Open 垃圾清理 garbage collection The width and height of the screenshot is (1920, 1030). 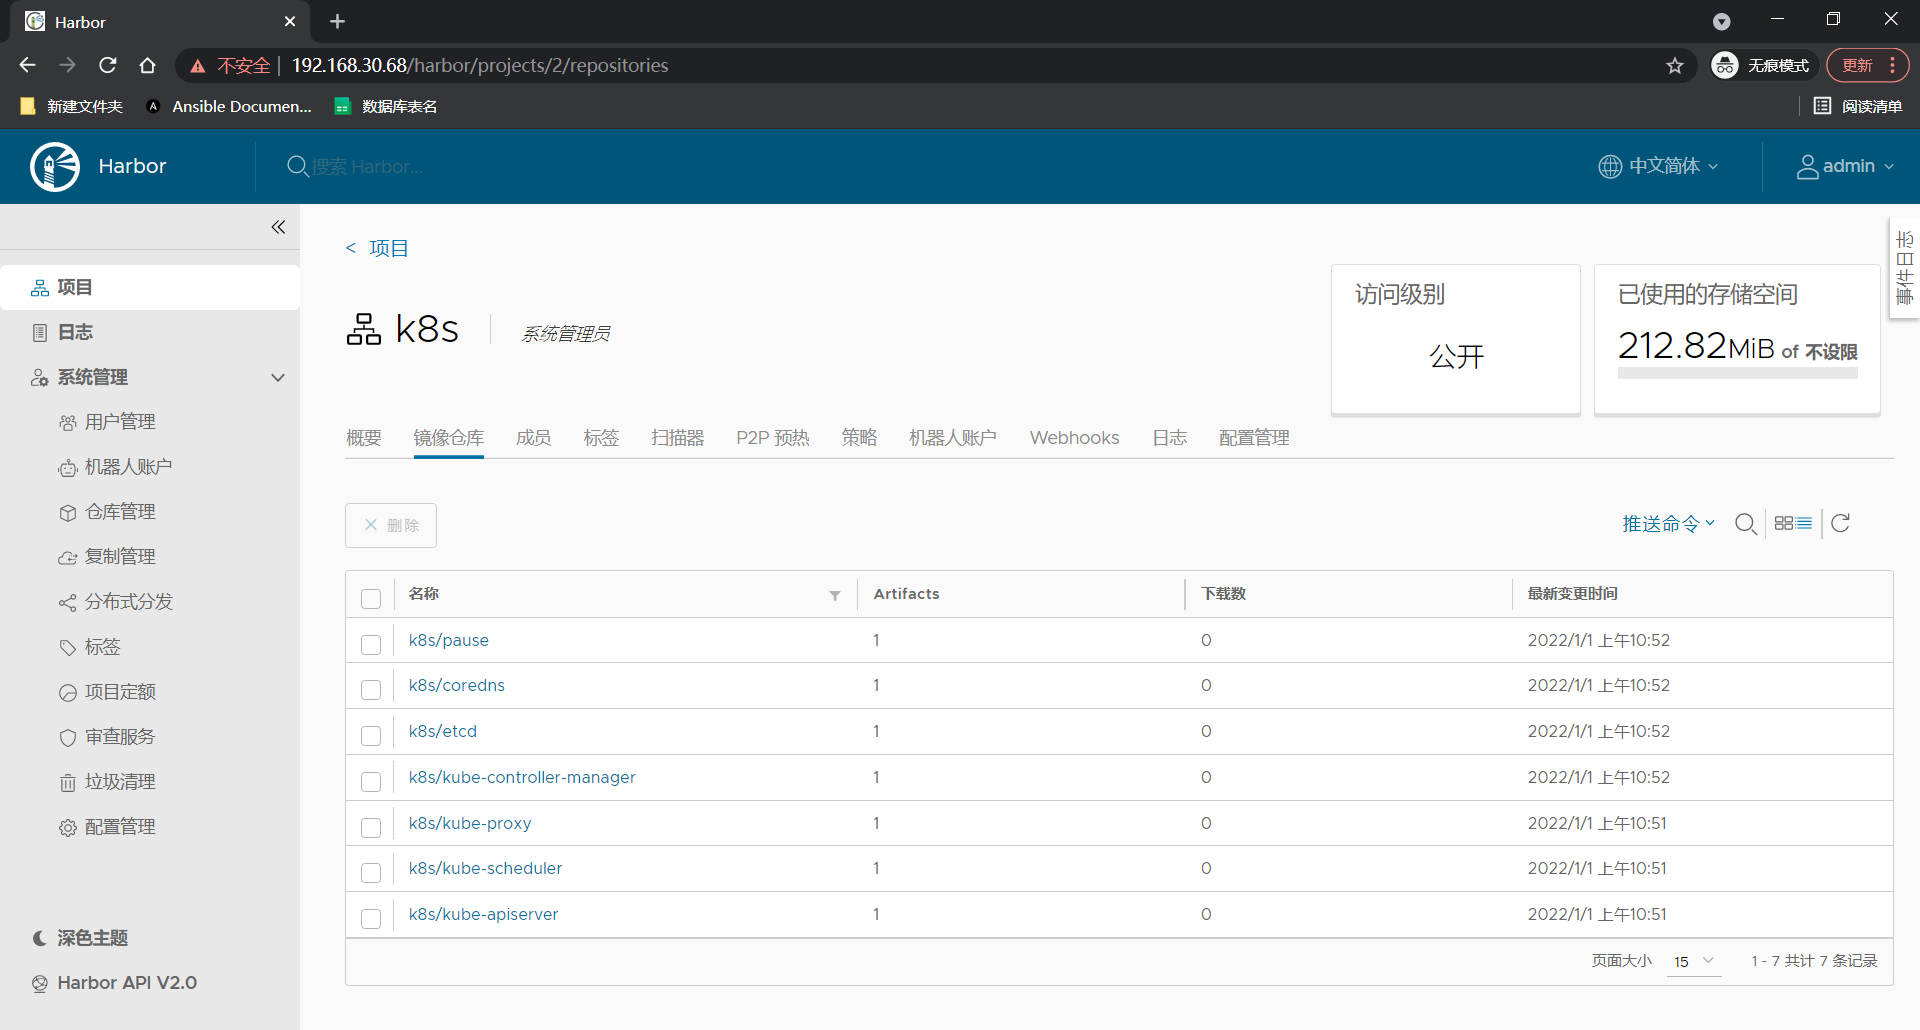107,782
